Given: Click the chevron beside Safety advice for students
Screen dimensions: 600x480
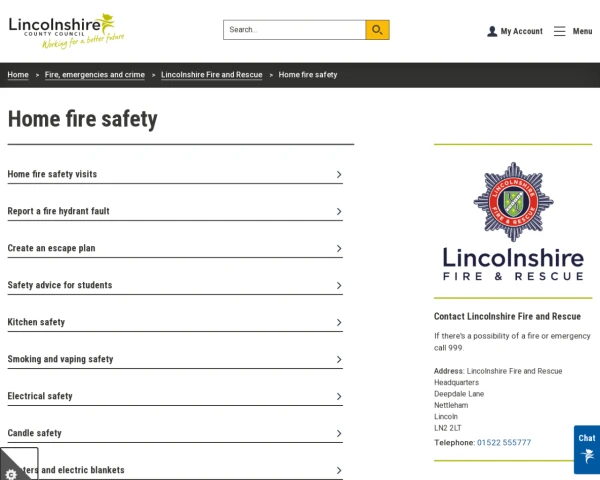Looking at the screenshot, I should pos(339,286).
